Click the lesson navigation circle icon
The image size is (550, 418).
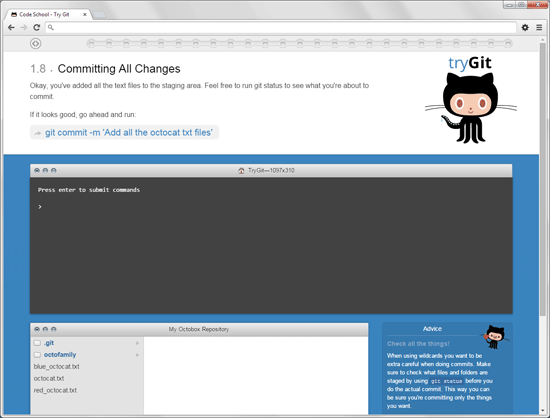35,43
